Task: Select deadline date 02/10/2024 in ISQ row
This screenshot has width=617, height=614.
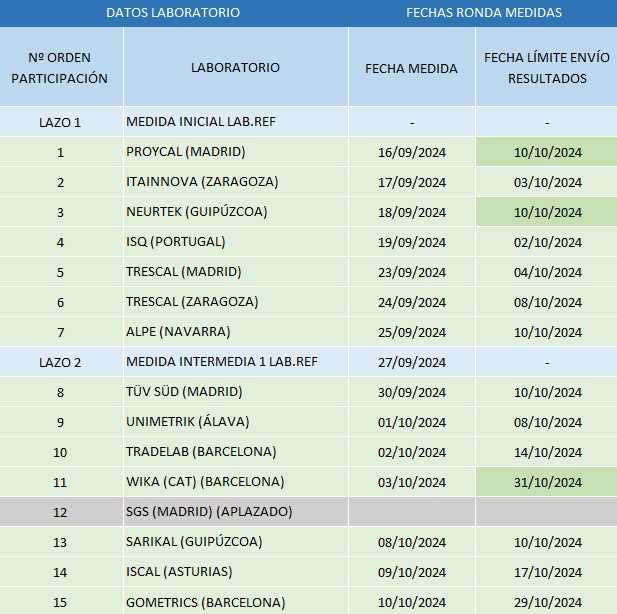Action: pyautogui.click(x=547, y=242)
